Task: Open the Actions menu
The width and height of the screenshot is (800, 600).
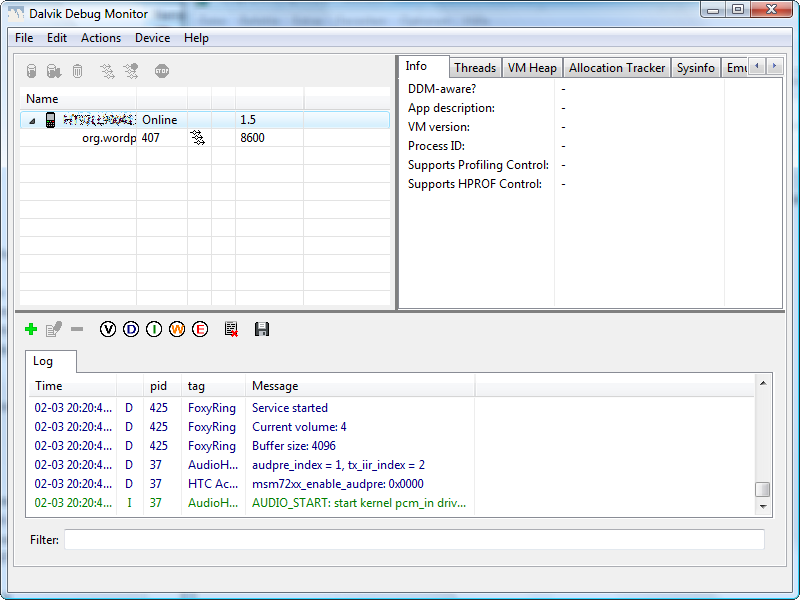Action: click(100, 38)
